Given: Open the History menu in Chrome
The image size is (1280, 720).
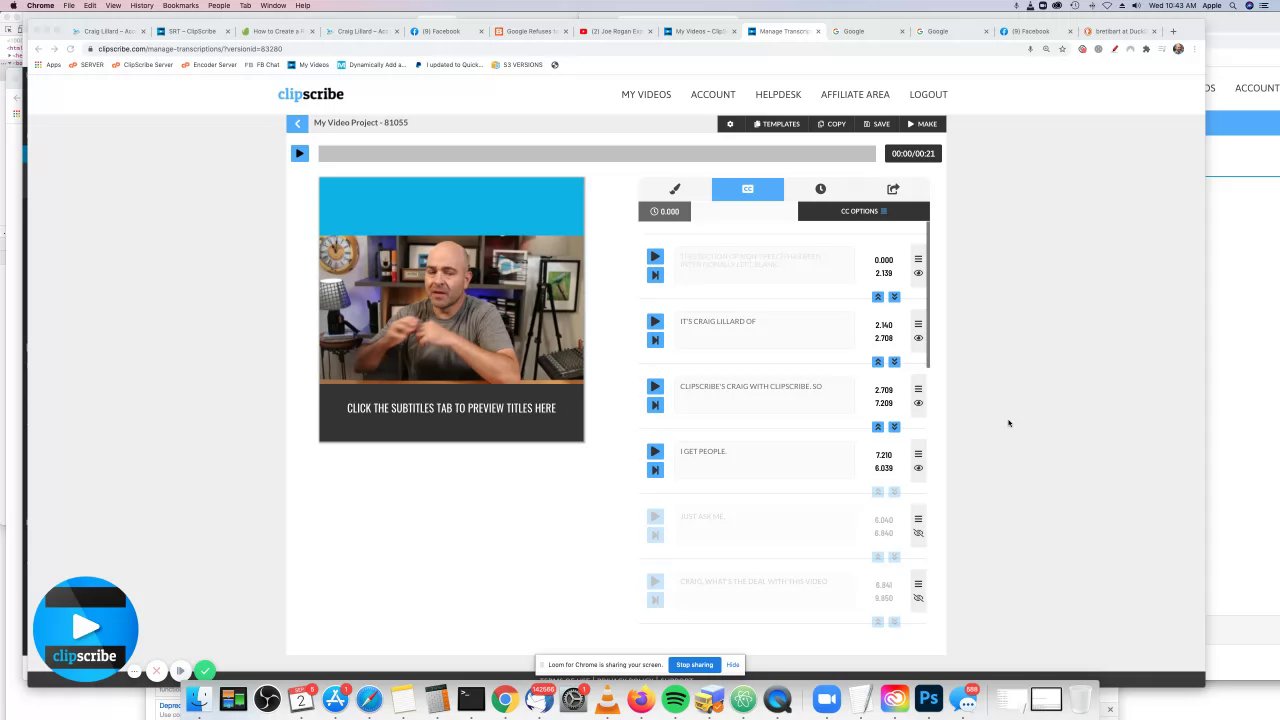Looking at the screenshot, I should (142, 5).
